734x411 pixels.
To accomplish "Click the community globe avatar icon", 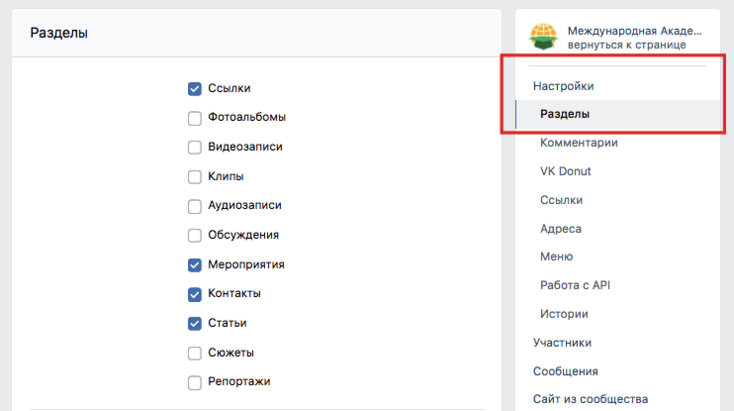I will point(543,37).
